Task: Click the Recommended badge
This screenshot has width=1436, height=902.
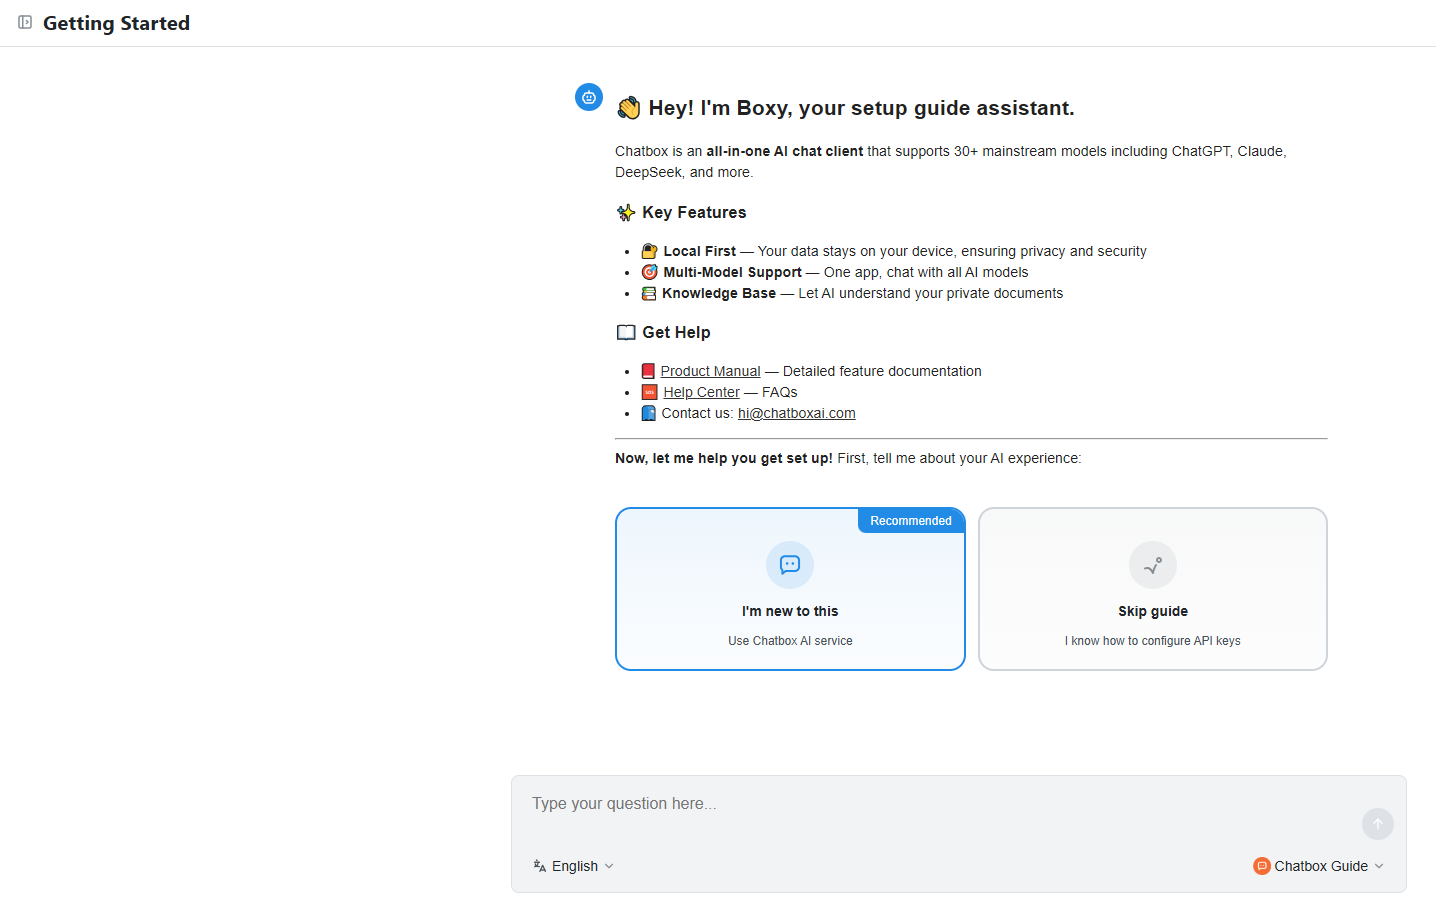Action: pos(911,521)
